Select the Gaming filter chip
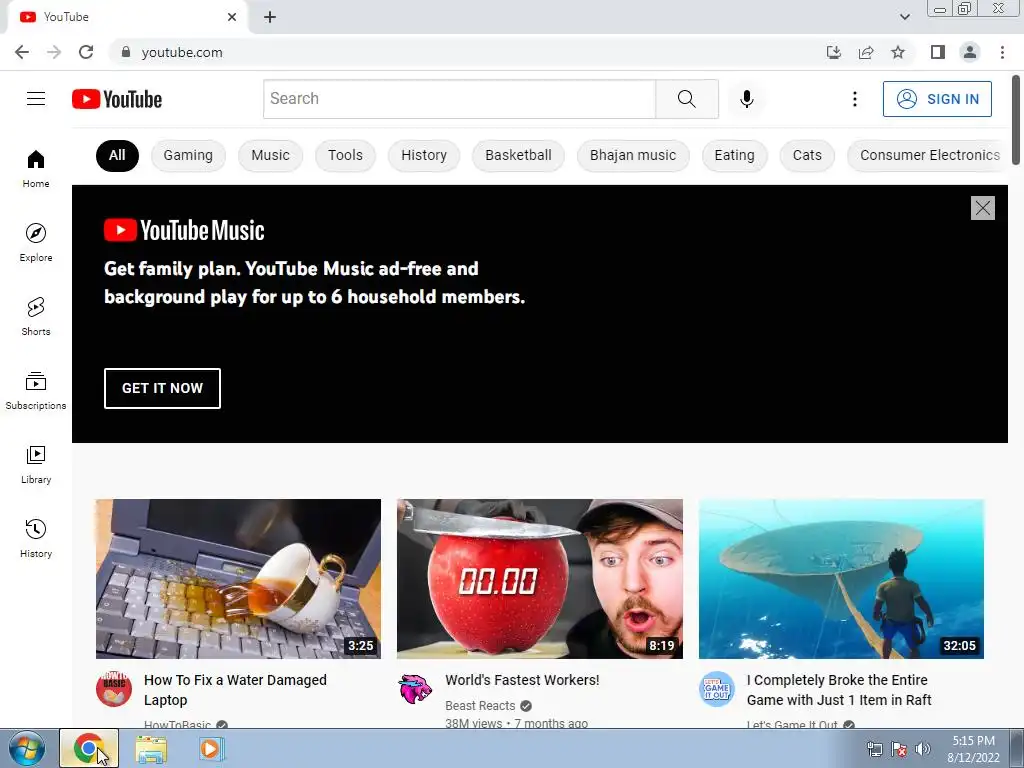Viewport: 1024px width, 768px height. point(188,155)
